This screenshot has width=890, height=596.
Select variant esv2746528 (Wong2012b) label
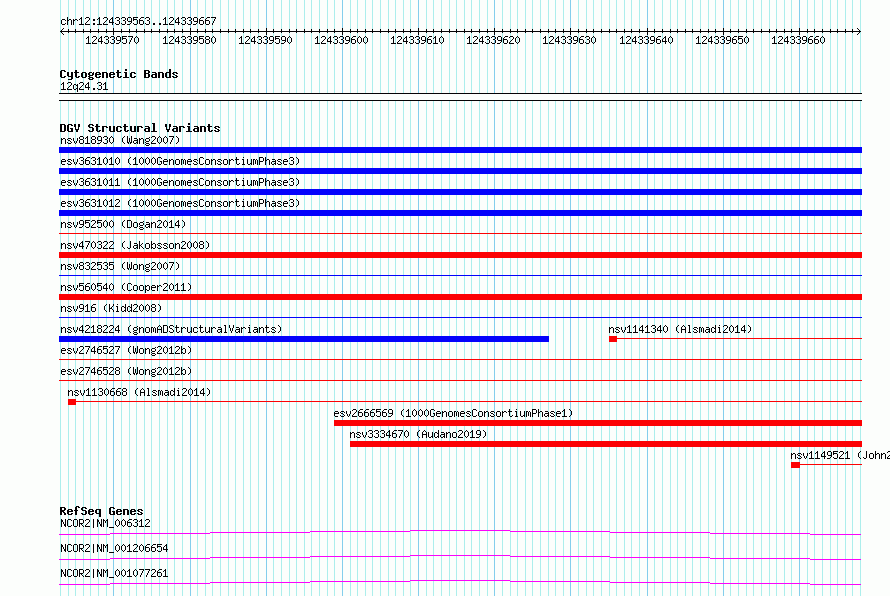(126, 371)
